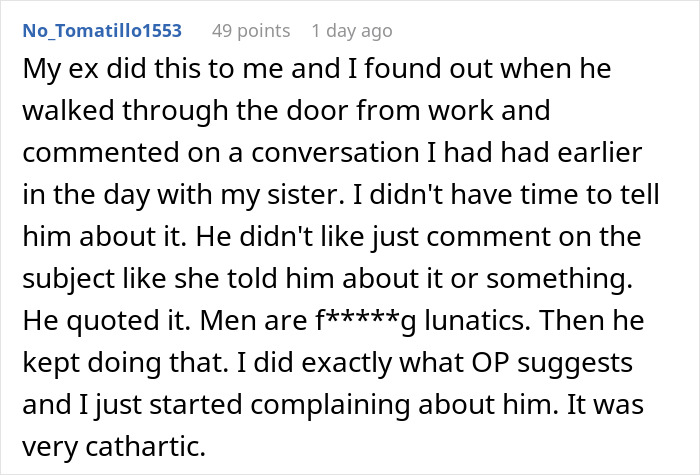This screenshot has width=700, height=475.
Task: Open the No_Tomatillo1553 user profile
Action: tap(102, 31)
